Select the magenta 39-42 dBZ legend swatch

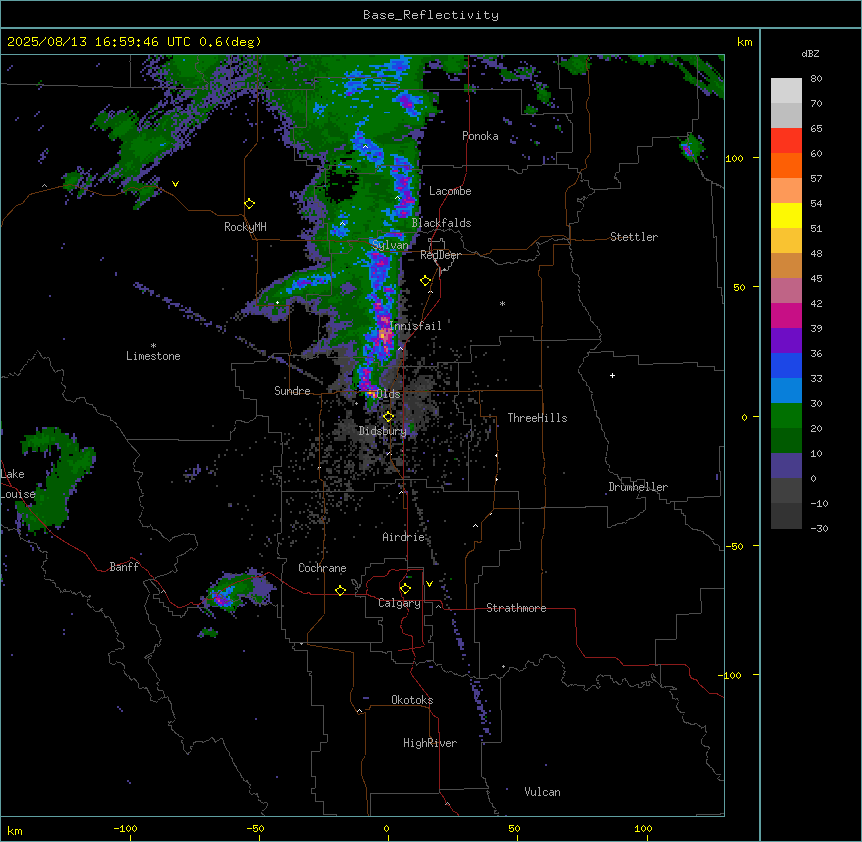pyautogui.click(x=786, y=316)
